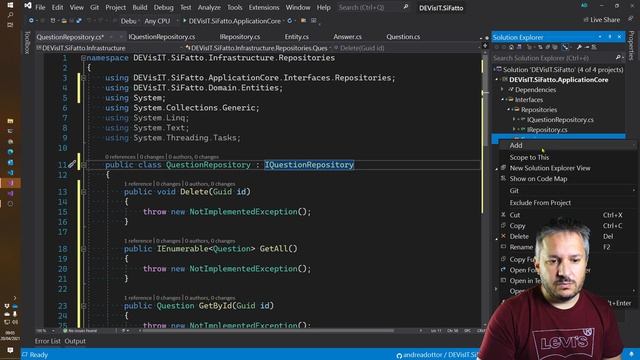
Task: Select the Solution 'DEVisIT.SiFatto' root node
Action: pos(563,69)
